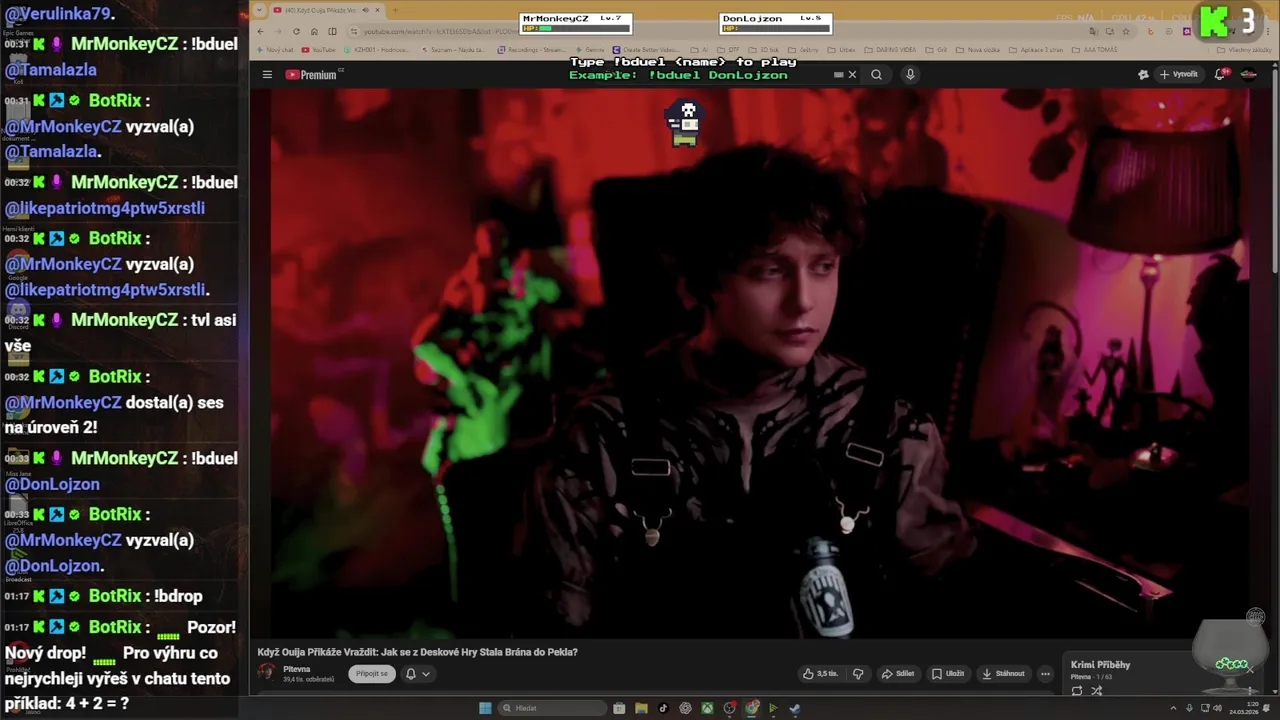
Task: Open the YouTube notifications bell in the header
Action: [1220, 74]
